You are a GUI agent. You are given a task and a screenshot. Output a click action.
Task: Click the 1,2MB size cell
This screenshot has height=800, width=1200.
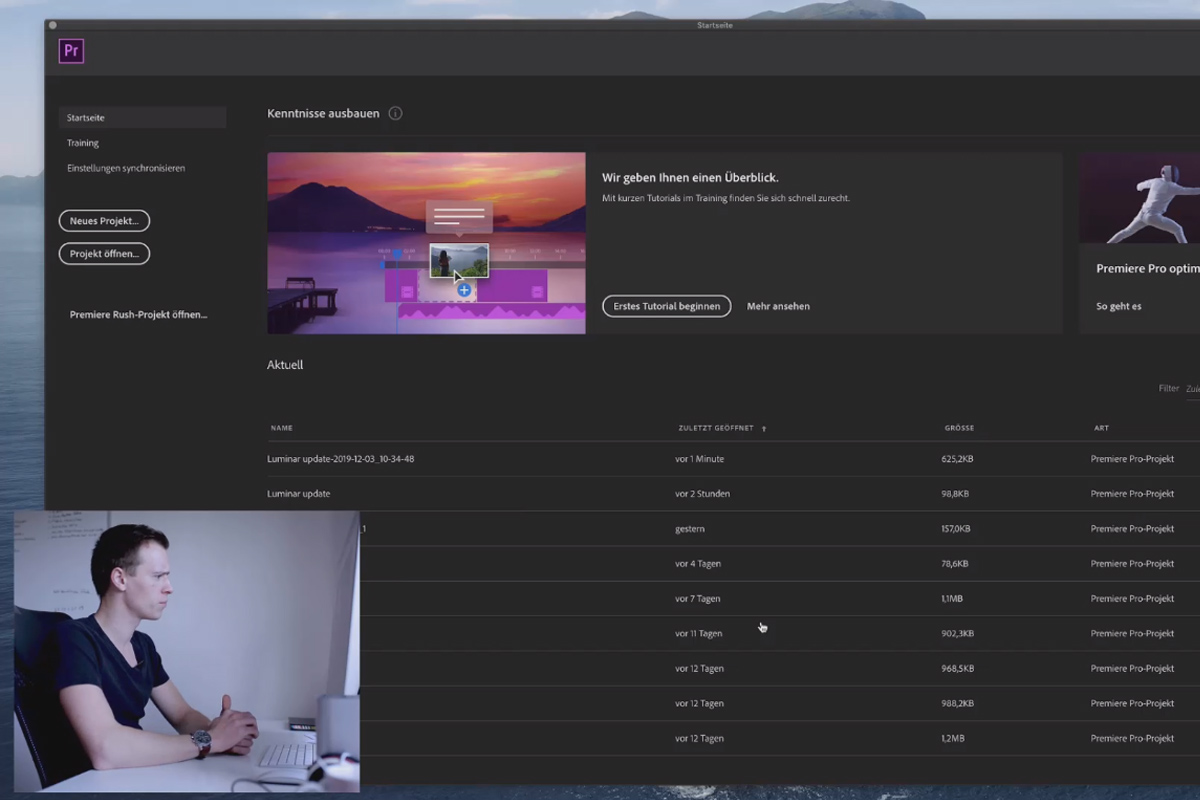952,739
